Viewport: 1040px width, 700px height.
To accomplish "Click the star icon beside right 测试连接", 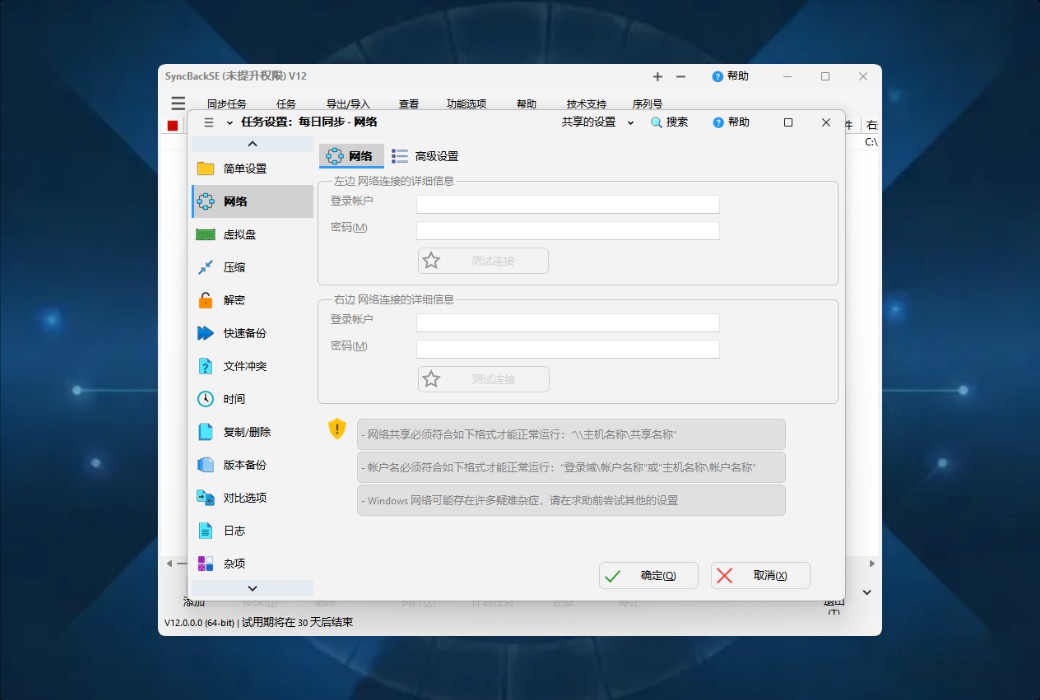I will tap(432, 378).
